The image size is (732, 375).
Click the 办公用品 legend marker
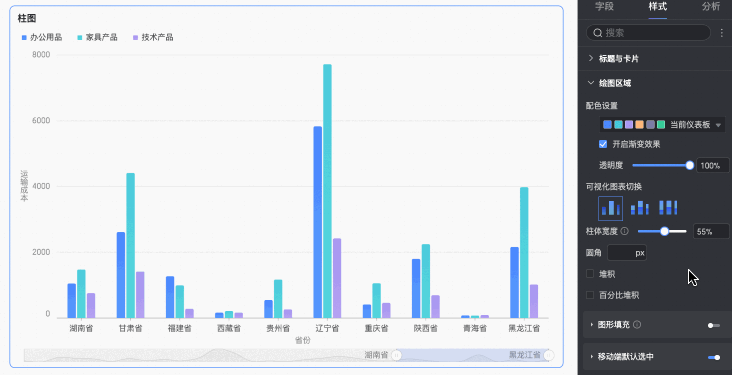pyautogui.click(x=24, y=37)
